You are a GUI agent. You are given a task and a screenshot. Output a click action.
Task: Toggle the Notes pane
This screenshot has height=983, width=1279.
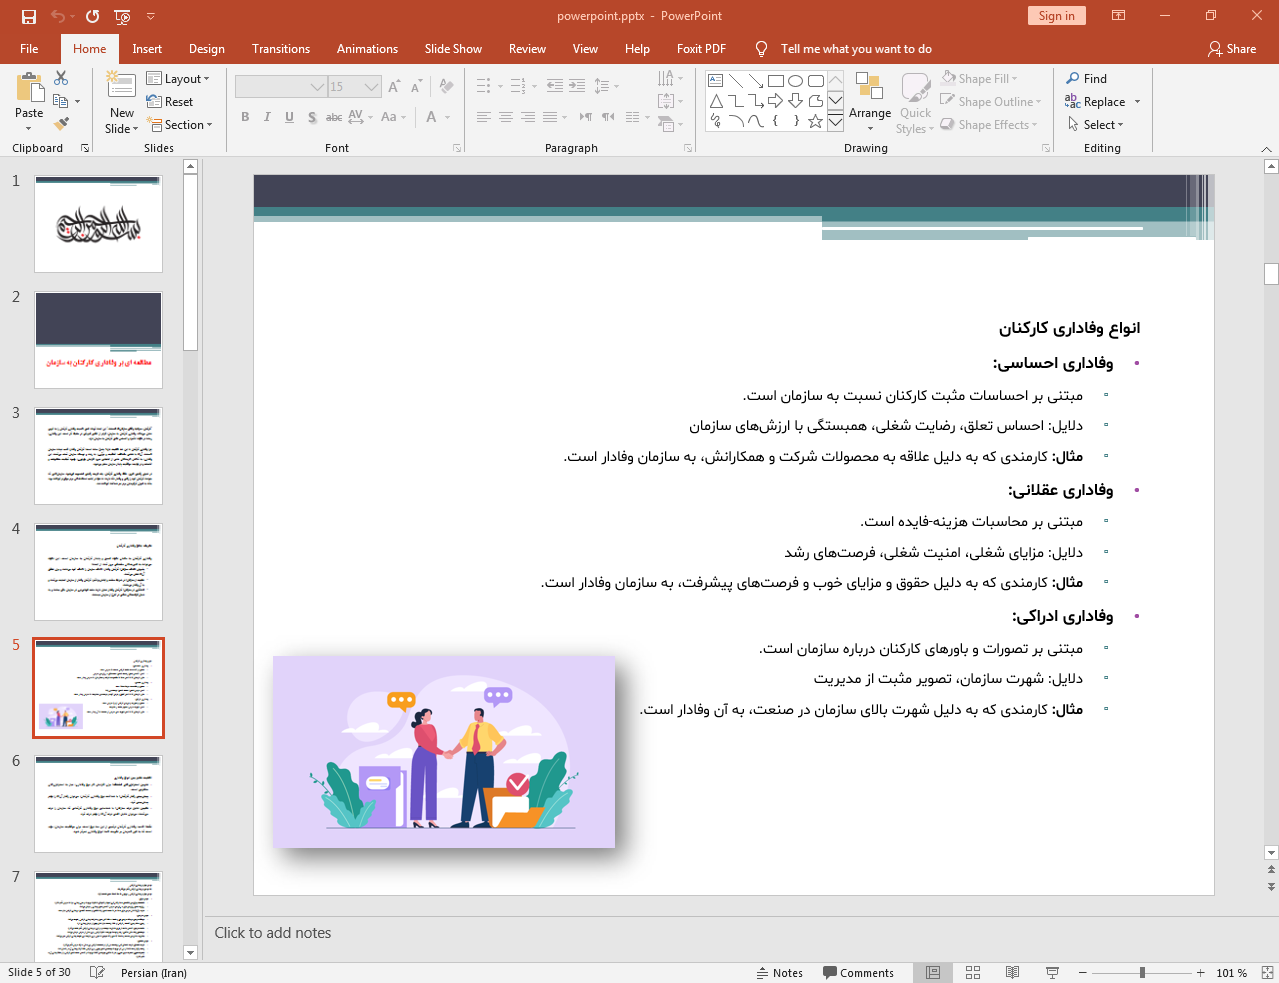(x=779, y=972)
